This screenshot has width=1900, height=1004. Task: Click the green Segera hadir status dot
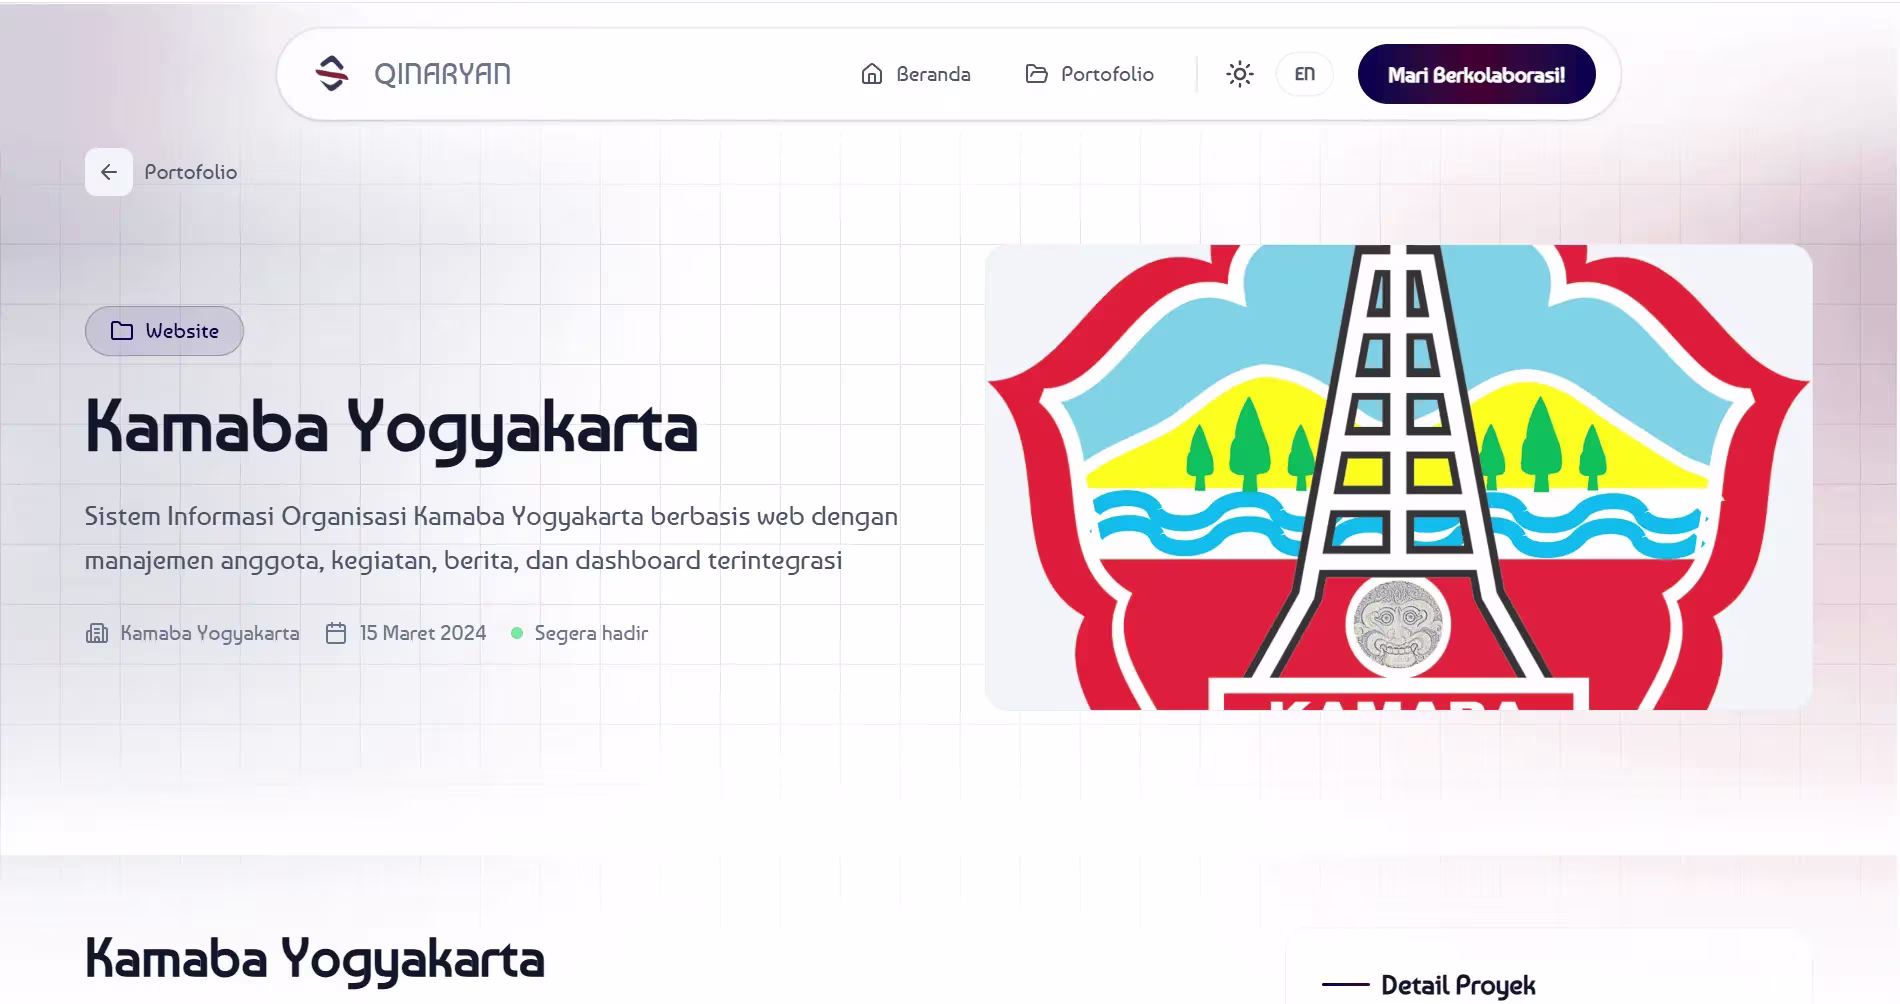[517, 633]
